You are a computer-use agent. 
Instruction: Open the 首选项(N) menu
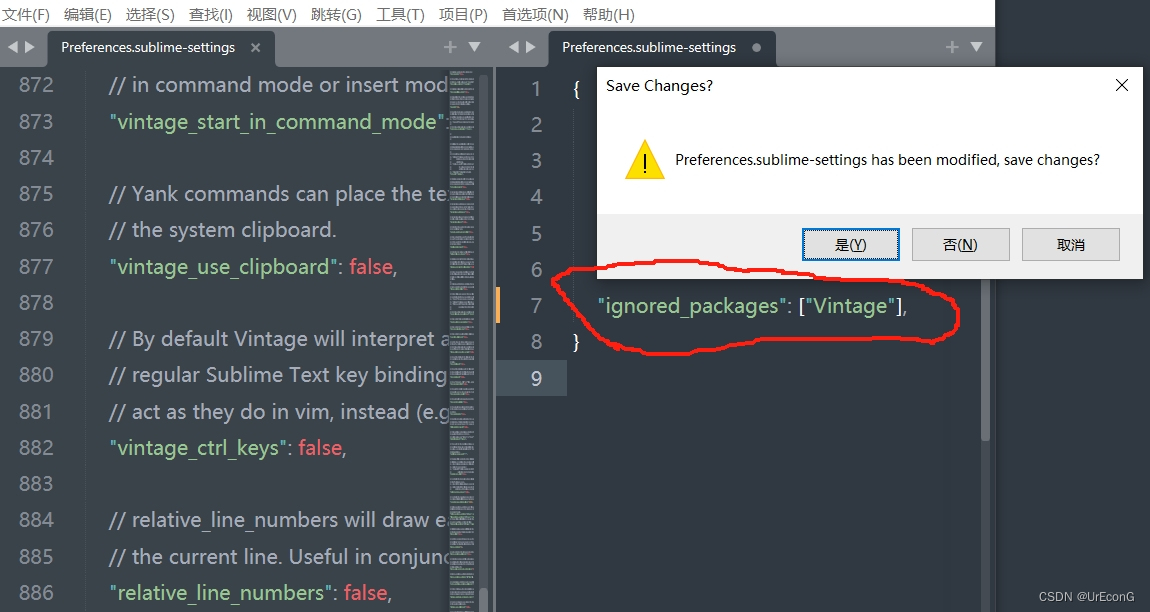[535, 14]
